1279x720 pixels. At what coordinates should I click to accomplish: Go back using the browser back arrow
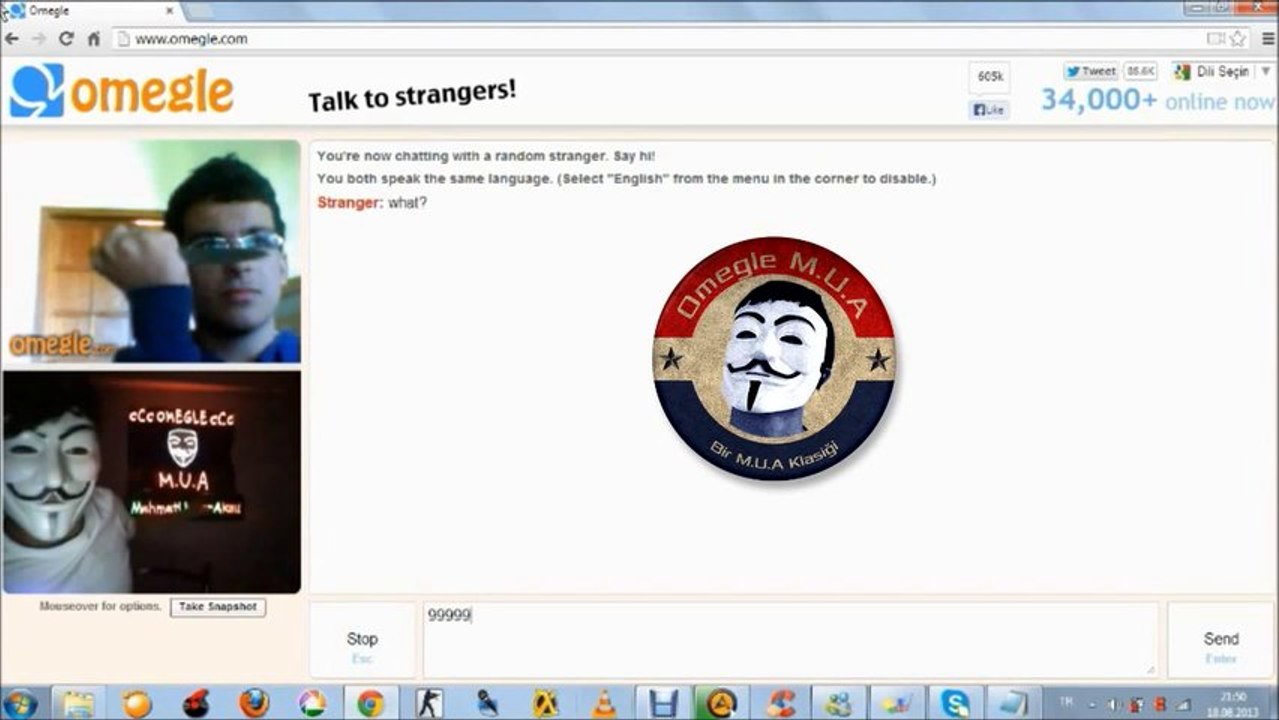pos(12,39)
